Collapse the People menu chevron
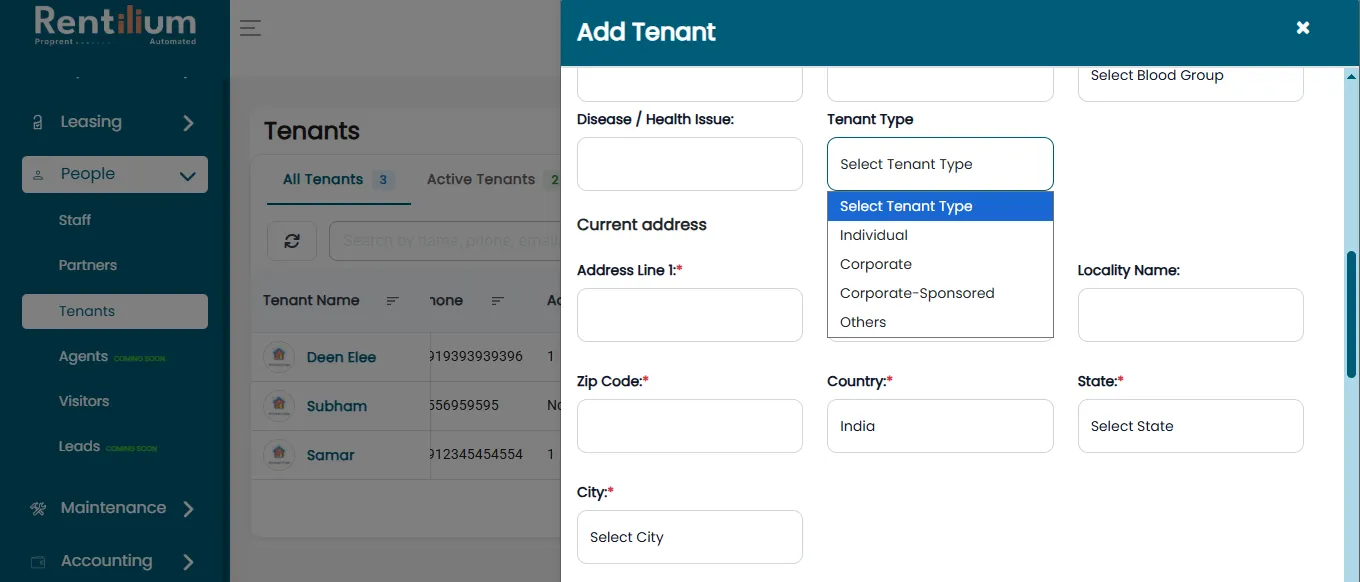Image resolution: width=1360 pixels, height=582 pixels. pyautogui.click(x=187, y=175)
